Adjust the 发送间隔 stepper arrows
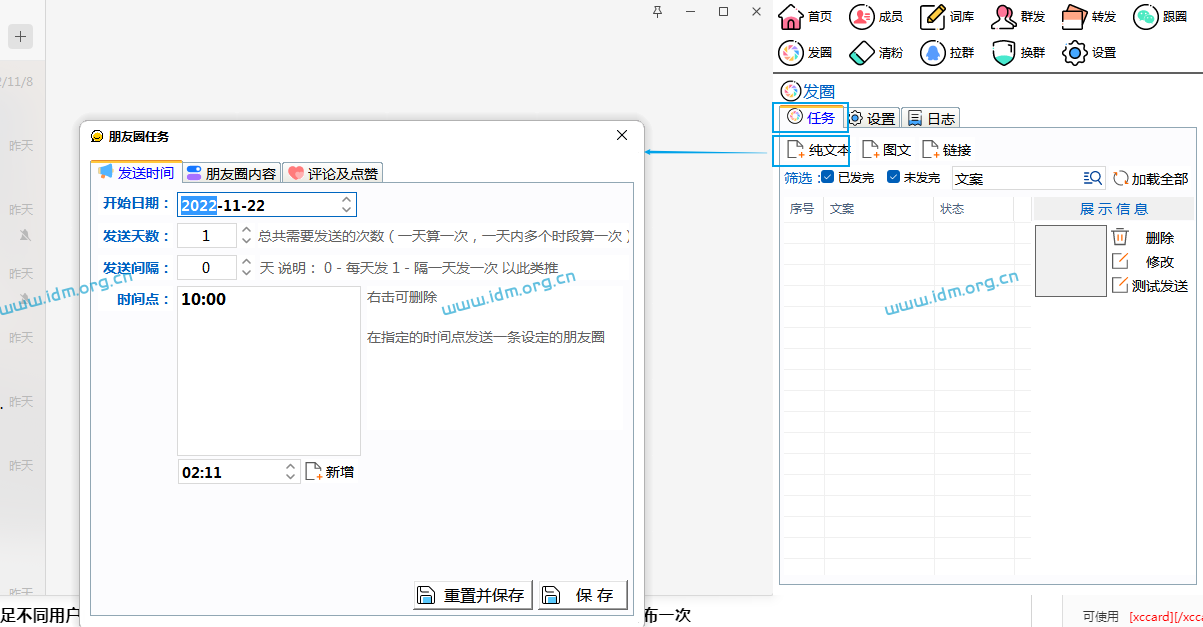 [x=246, y=268]
